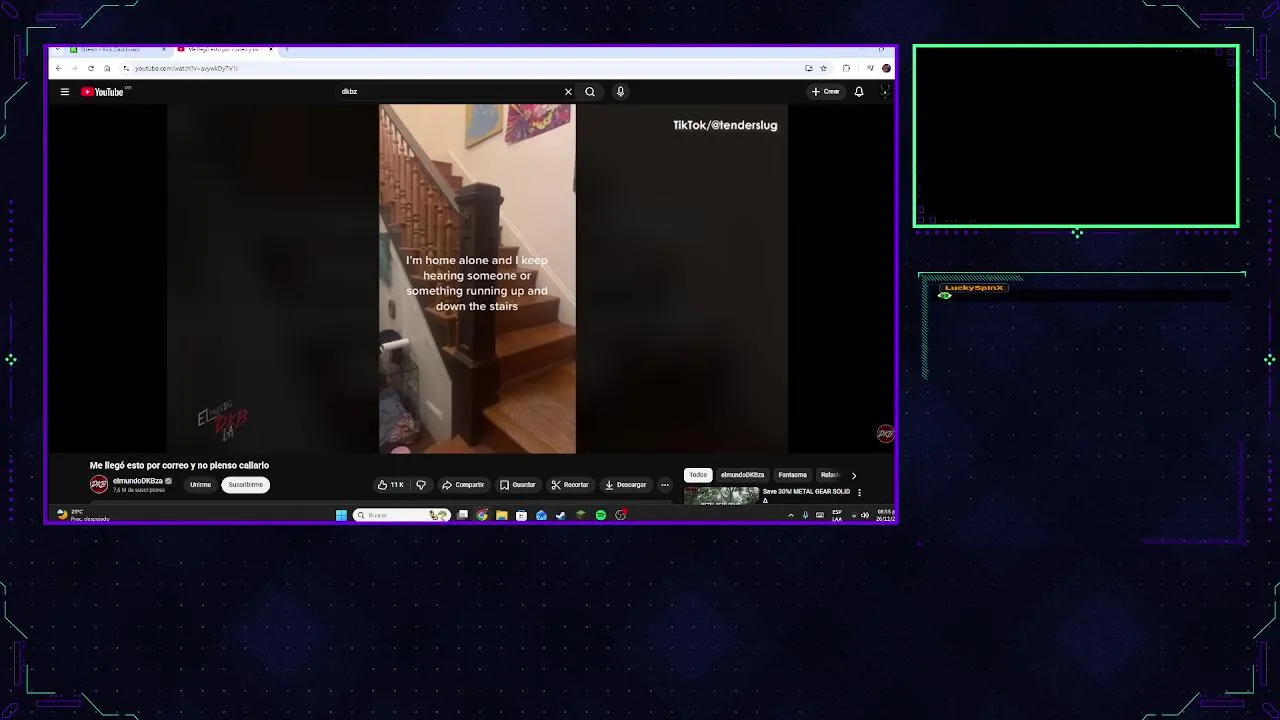Open elmundoDKBza channel name link
The image size is (1280, 720).
[138, 481]
